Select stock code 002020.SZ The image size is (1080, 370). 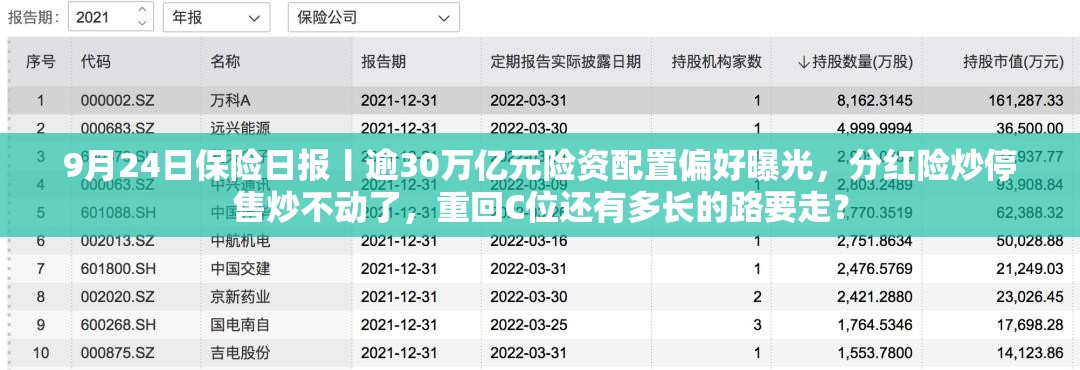118,297
